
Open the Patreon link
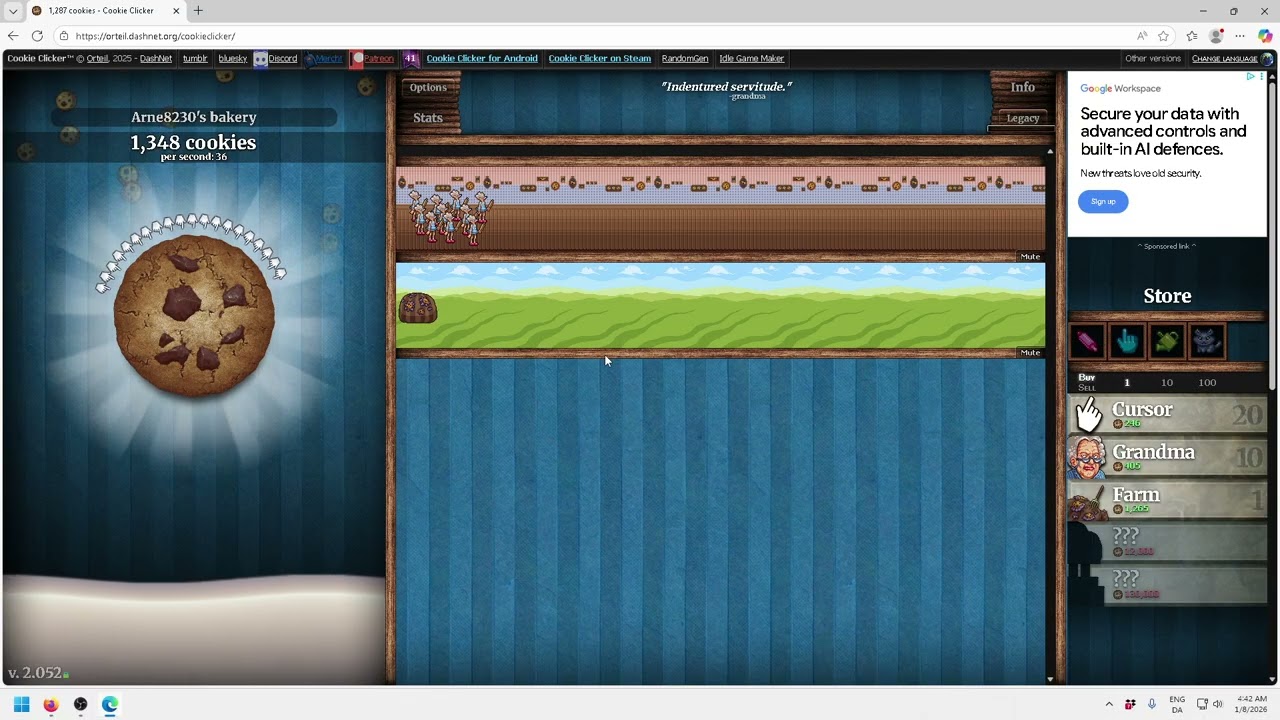coord(373,58)
